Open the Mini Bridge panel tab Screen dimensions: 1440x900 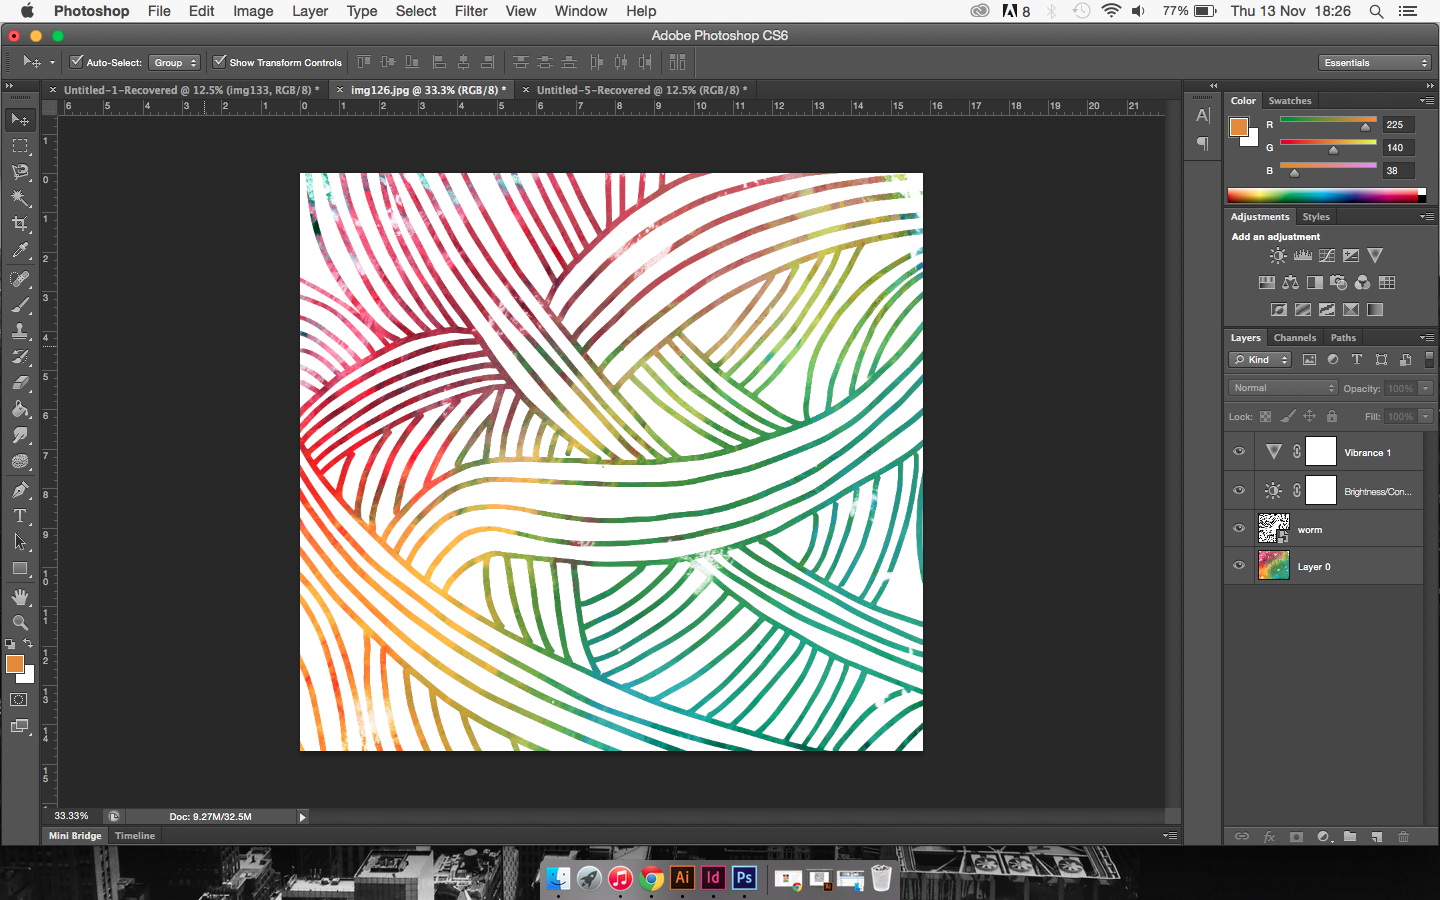tap(75, 836)
